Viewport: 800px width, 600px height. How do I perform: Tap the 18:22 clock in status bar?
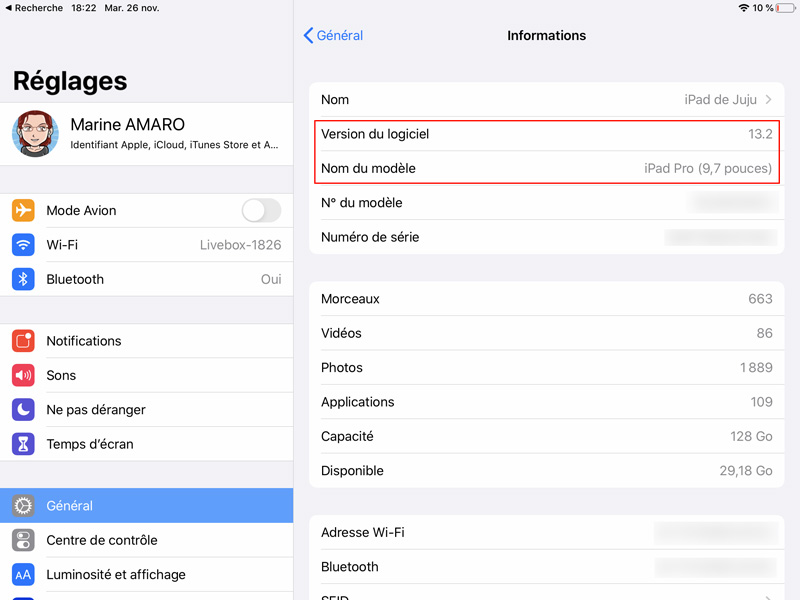coord(84,8)
